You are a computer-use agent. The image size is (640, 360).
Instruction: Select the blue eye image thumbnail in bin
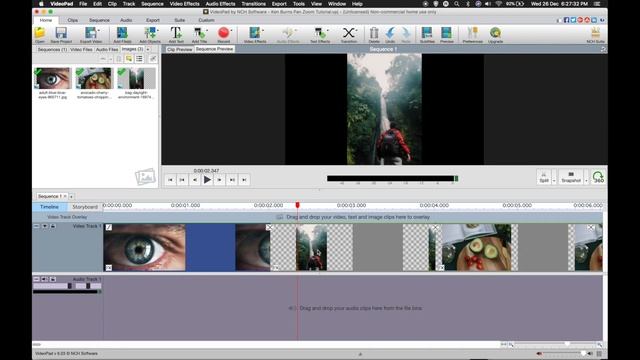pyautogui.click(x=53, y=78)
